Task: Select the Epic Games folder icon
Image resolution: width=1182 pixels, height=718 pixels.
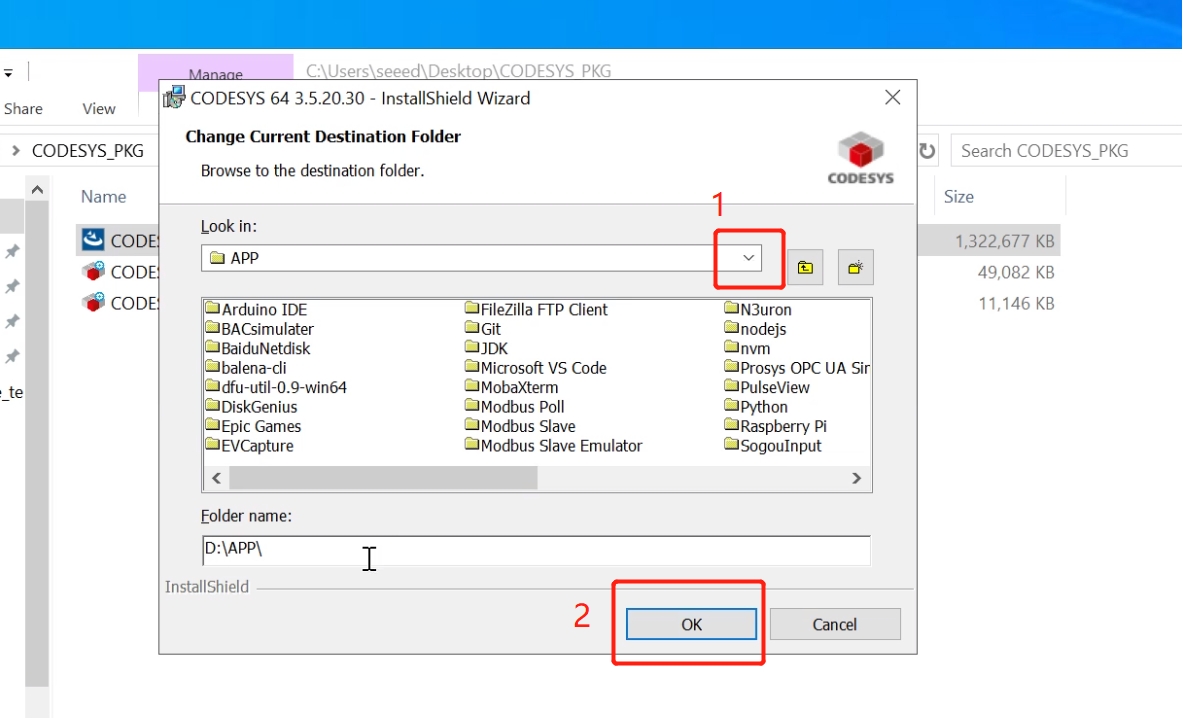Action: pyautogui.click(x=213, y=426)
